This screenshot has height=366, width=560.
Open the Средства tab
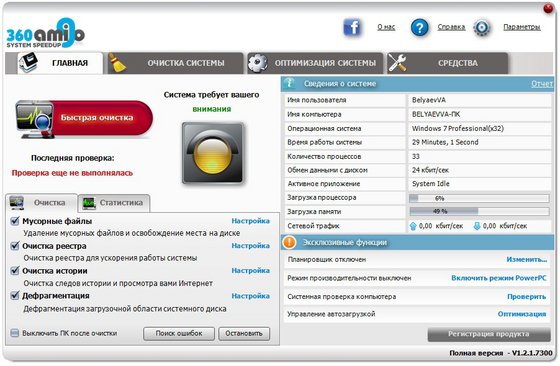coord(448,63)
